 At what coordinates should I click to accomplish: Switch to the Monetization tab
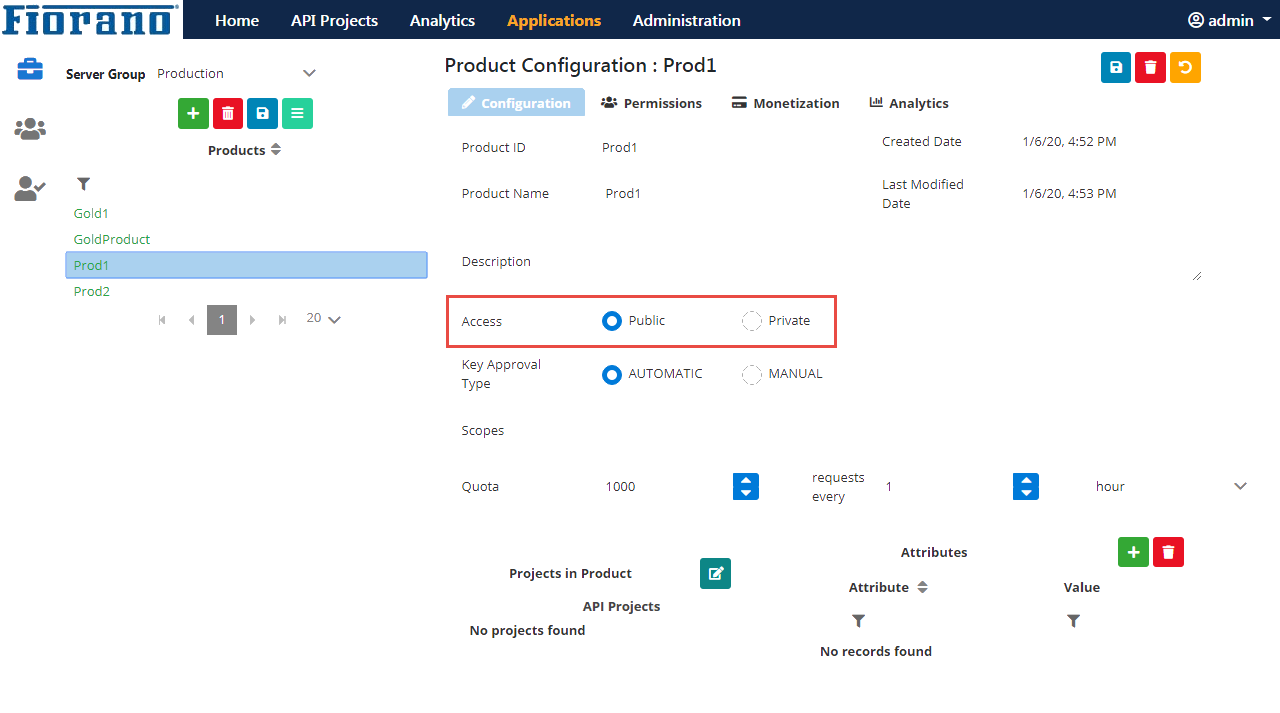(x=785, y=103)
